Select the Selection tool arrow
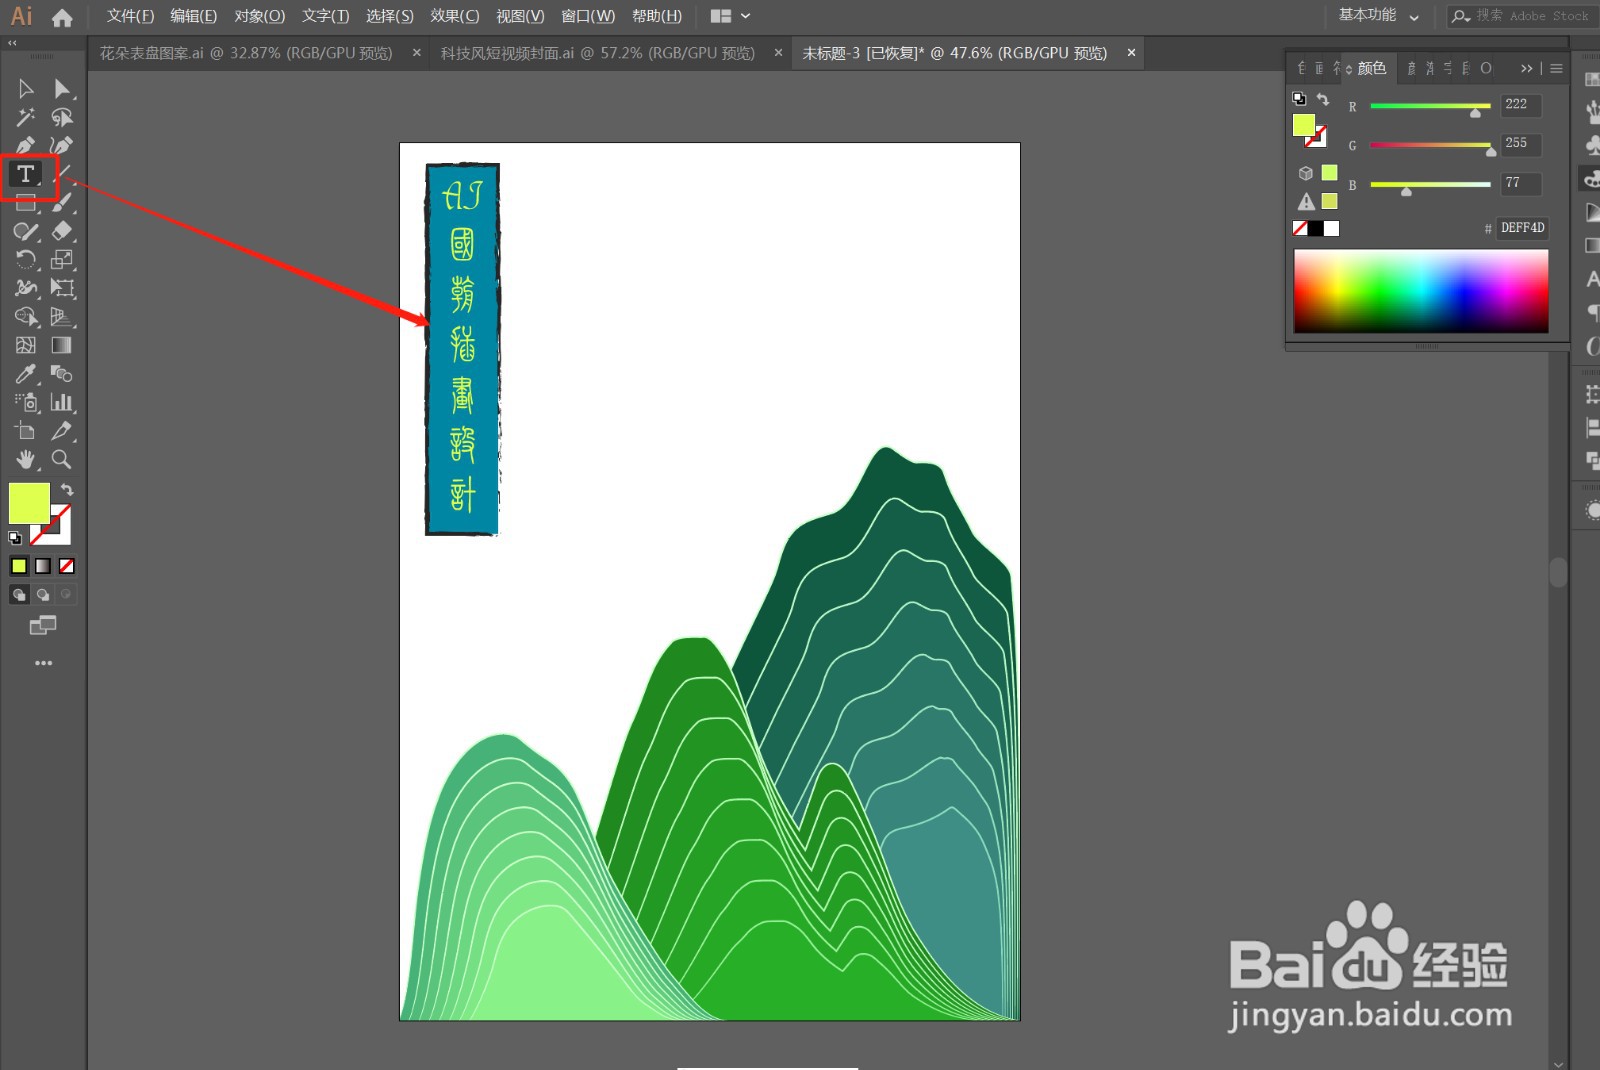Screen dimensions: 1600x1070 [26, 89]
